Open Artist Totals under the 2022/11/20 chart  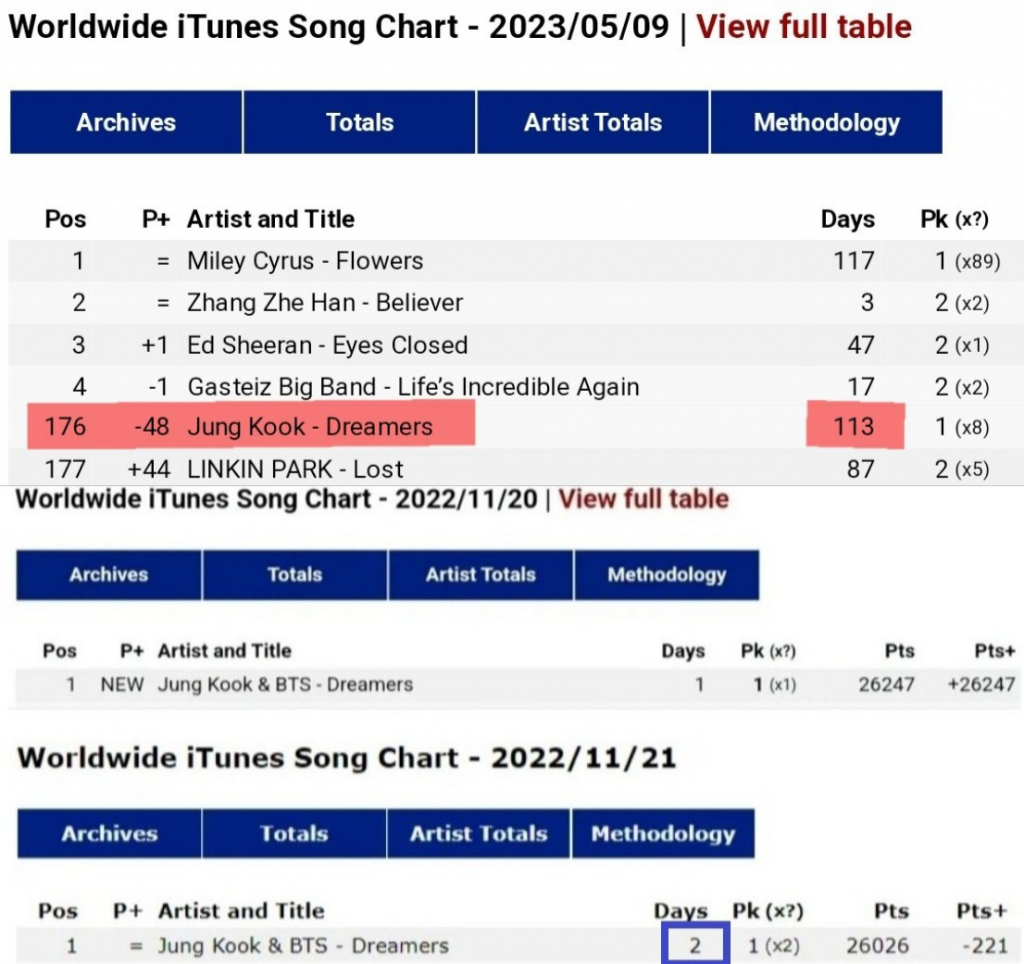[480, 575]
